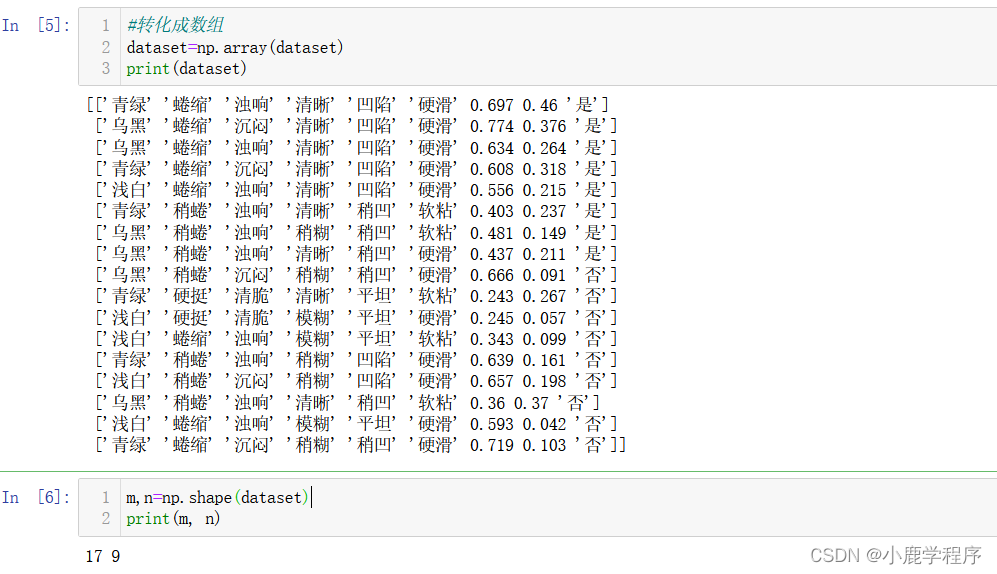Click output value 0.245
997x574 pixels.
(492, 318)
